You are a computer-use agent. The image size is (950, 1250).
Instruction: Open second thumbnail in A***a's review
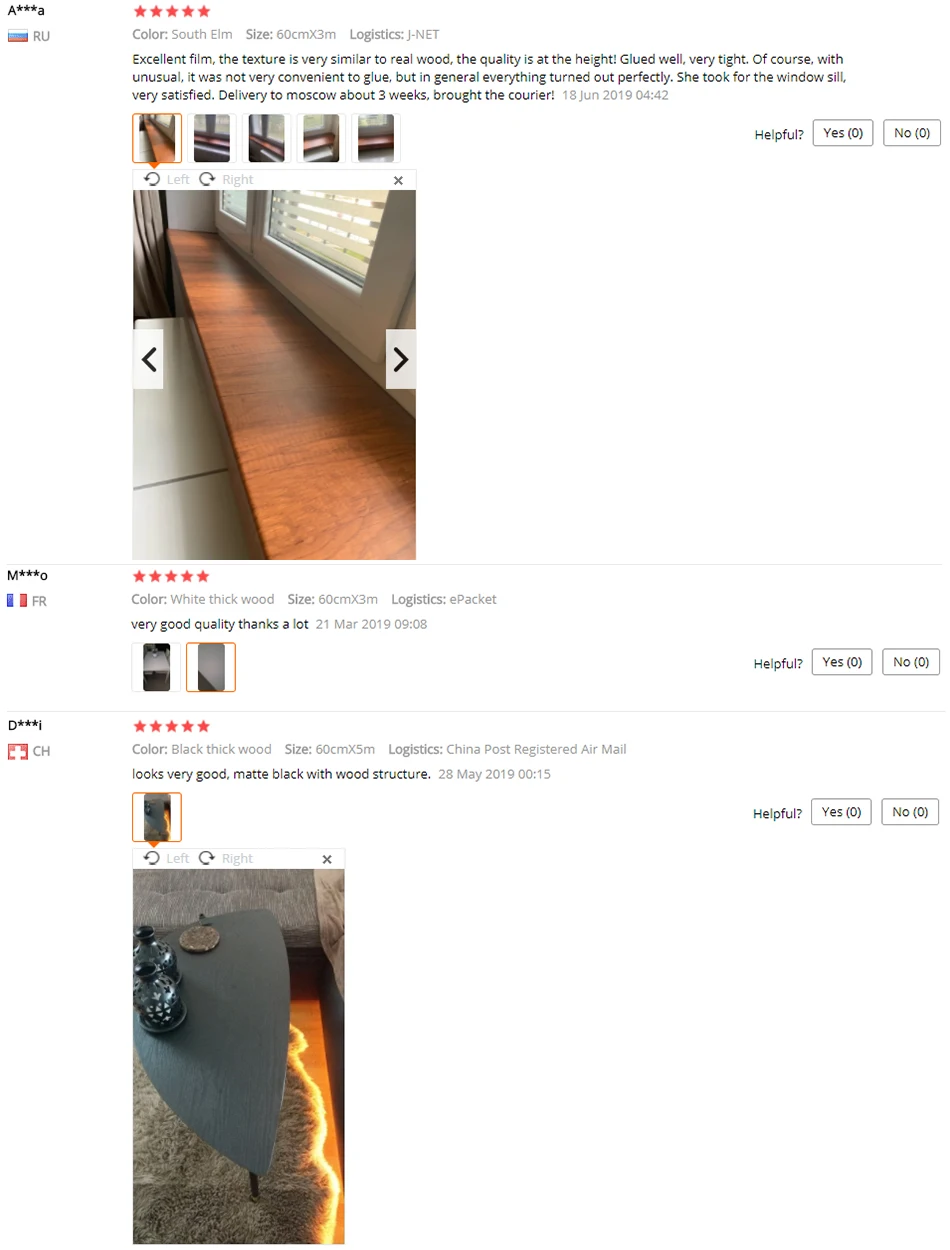[x=212, y=138]
